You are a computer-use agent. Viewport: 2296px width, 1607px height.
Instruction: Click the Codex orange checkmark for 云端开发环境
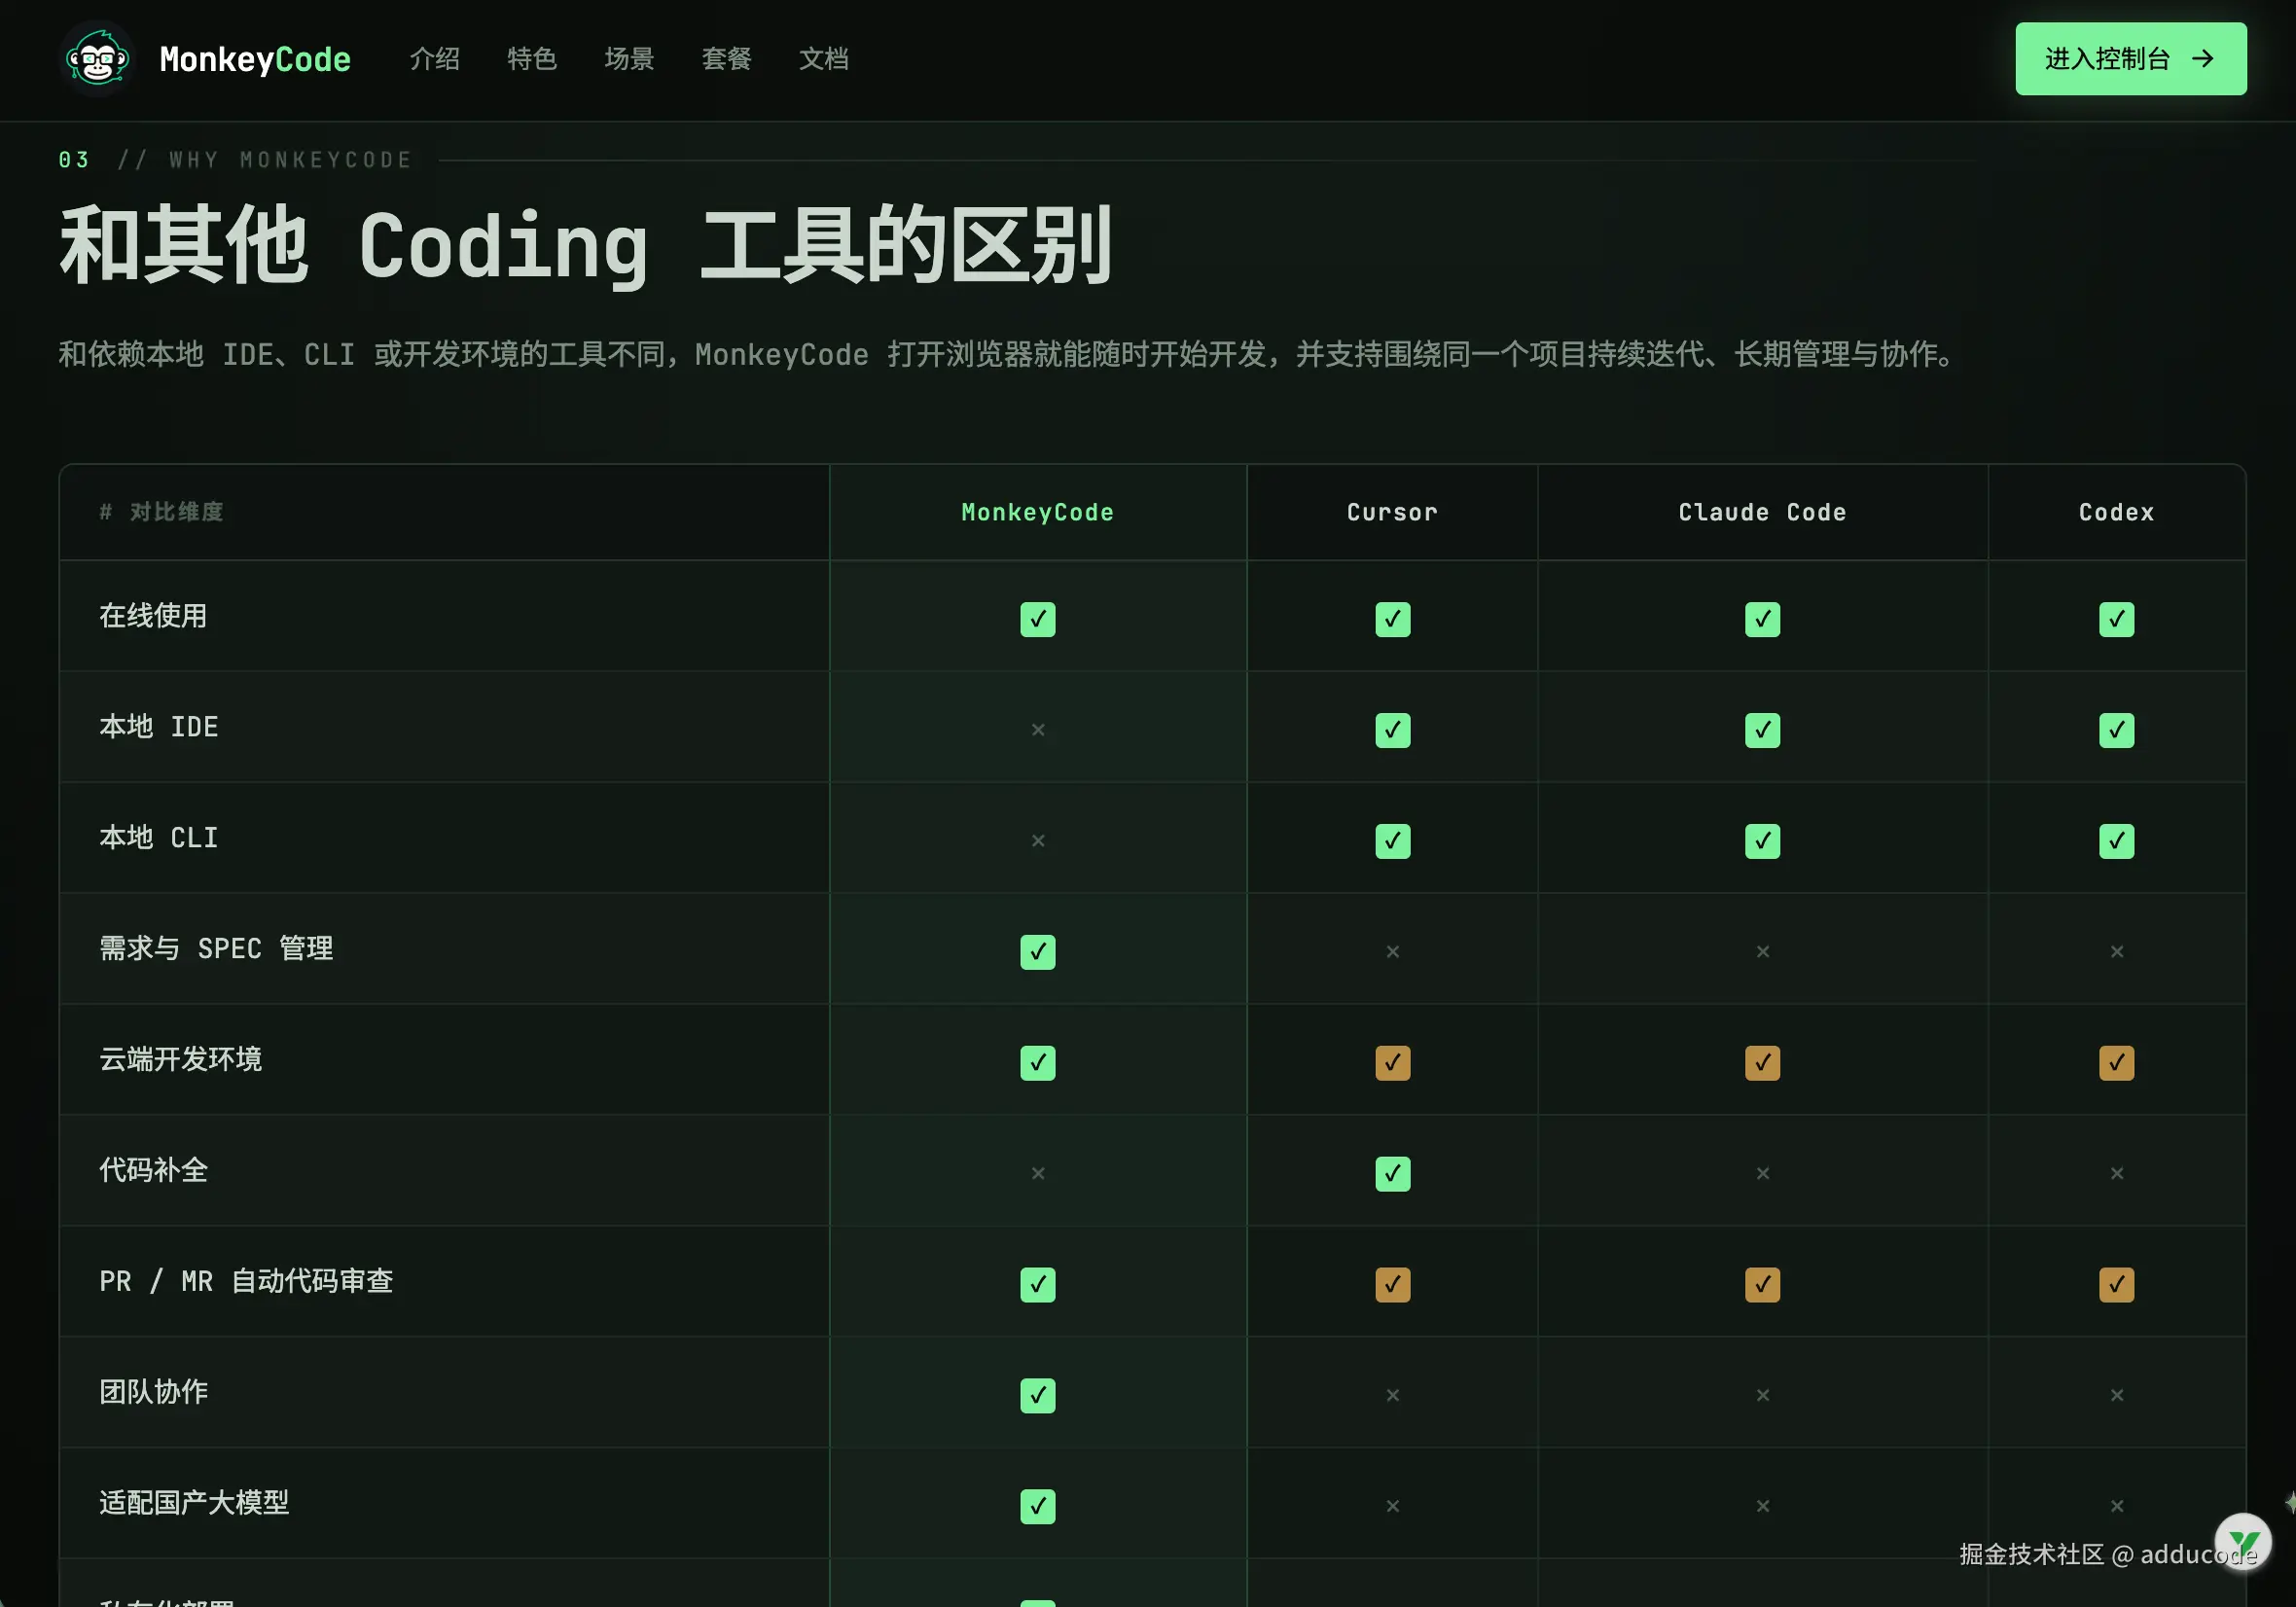point(2116,1063)
